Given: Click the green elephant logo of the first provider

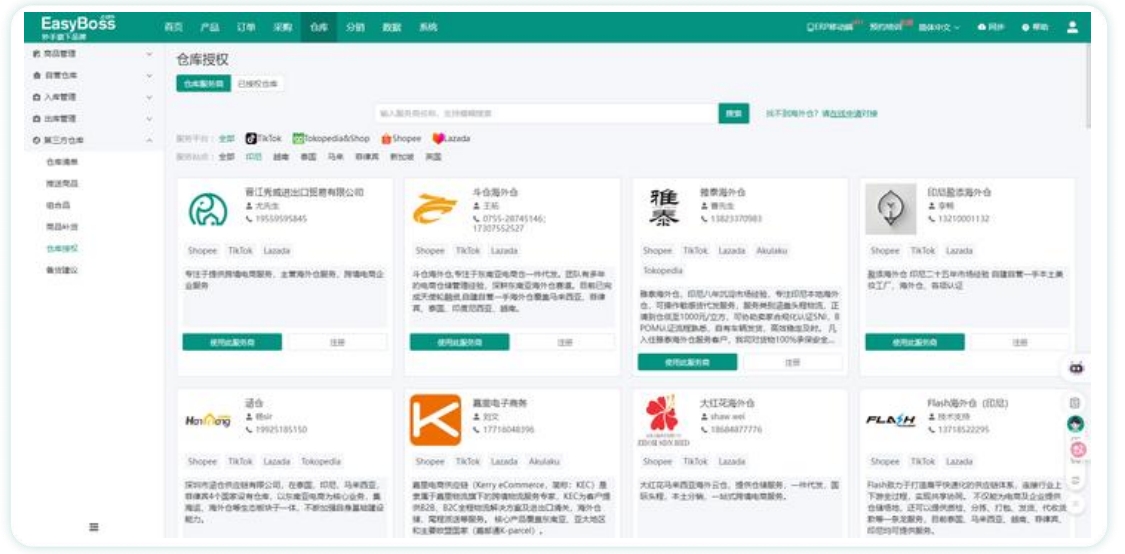Looking at the screenshot, I should 208,209.
